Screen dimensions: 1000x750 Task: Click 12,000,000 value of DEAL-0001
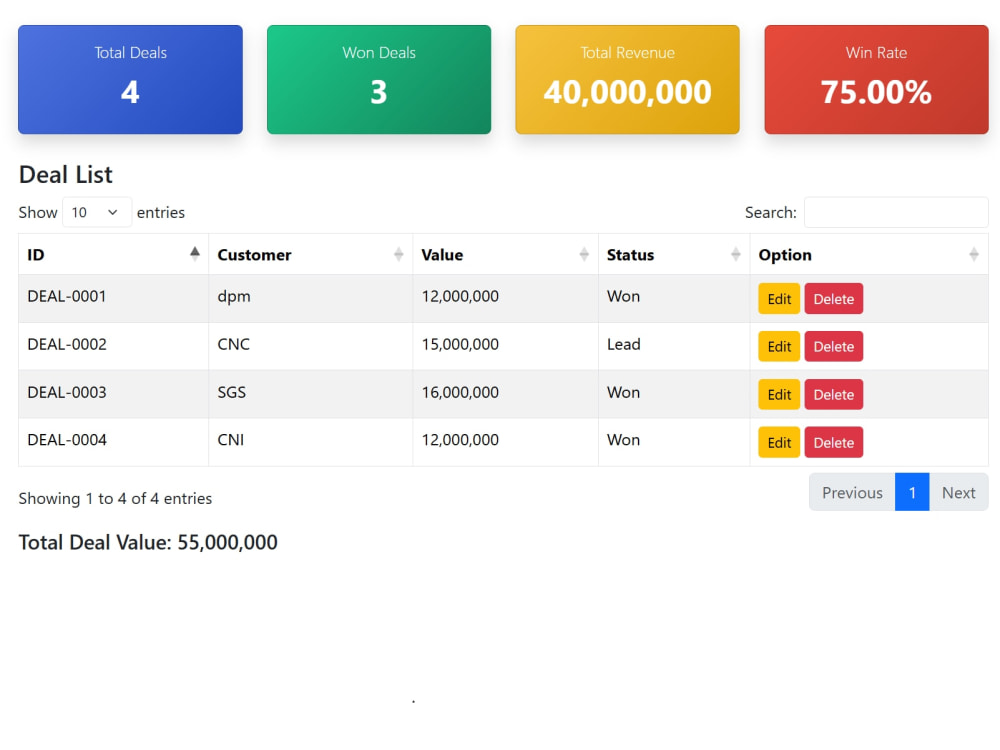(x=460, y=297)
